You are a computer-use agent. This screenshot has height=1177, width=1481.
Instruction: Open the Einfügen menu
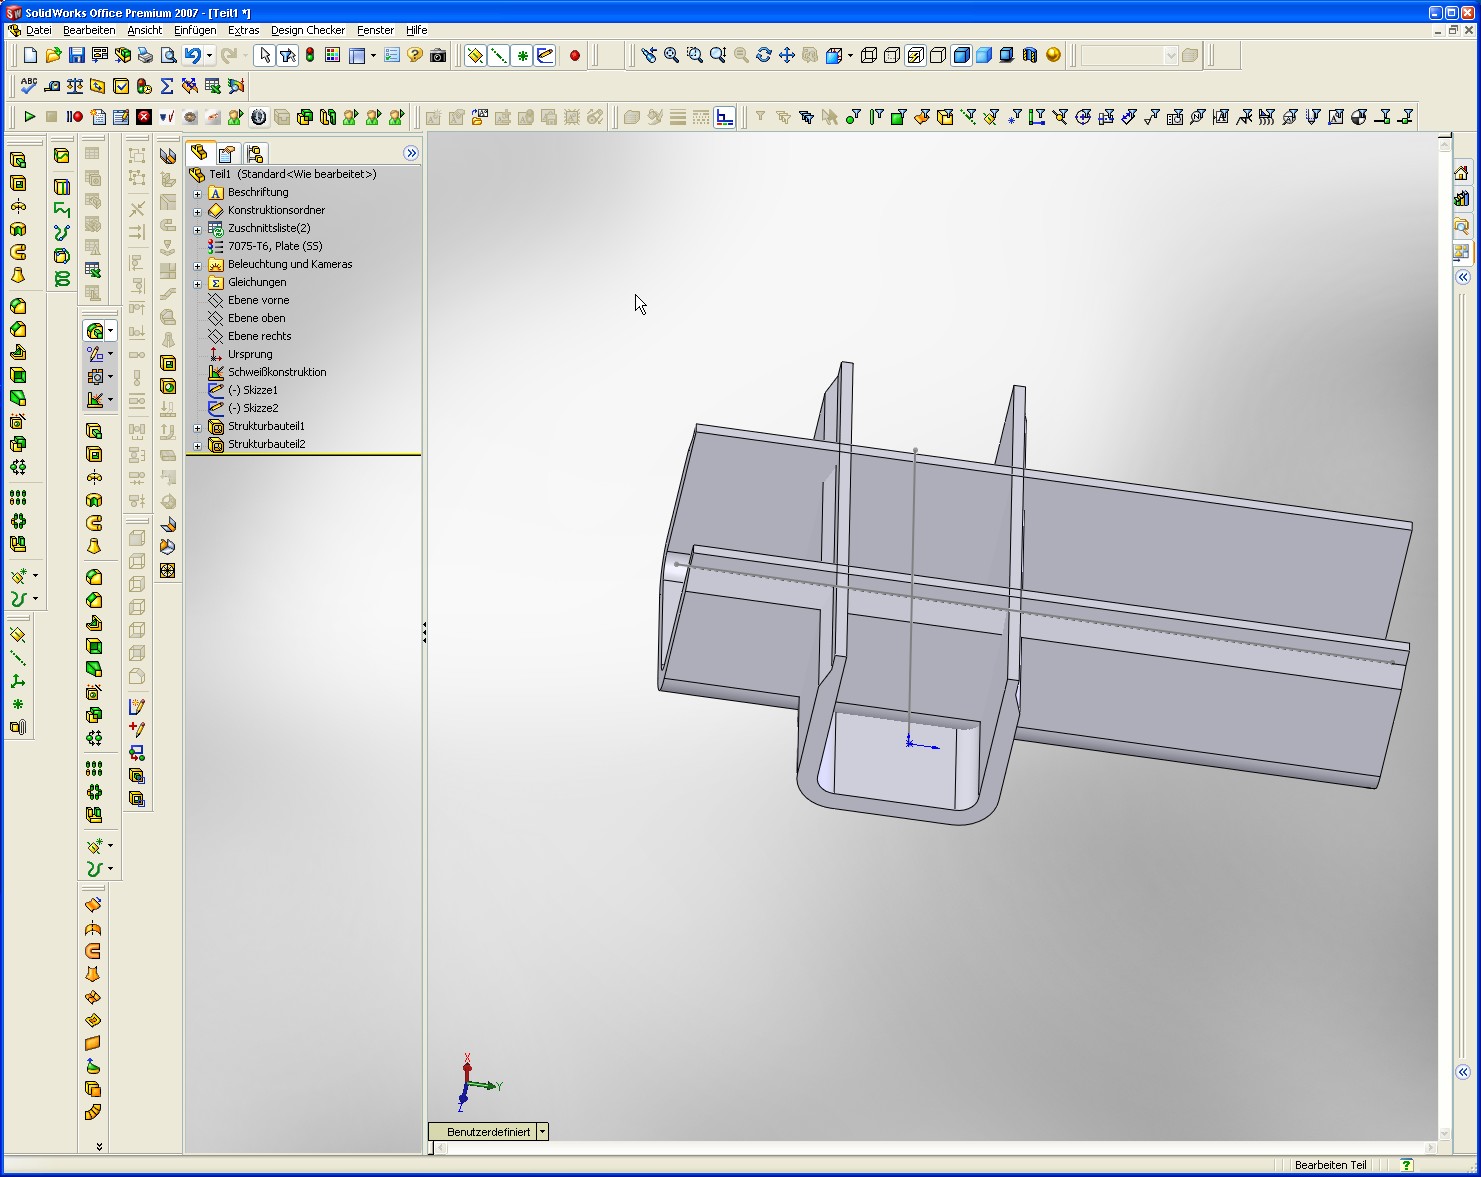(194, 30)
